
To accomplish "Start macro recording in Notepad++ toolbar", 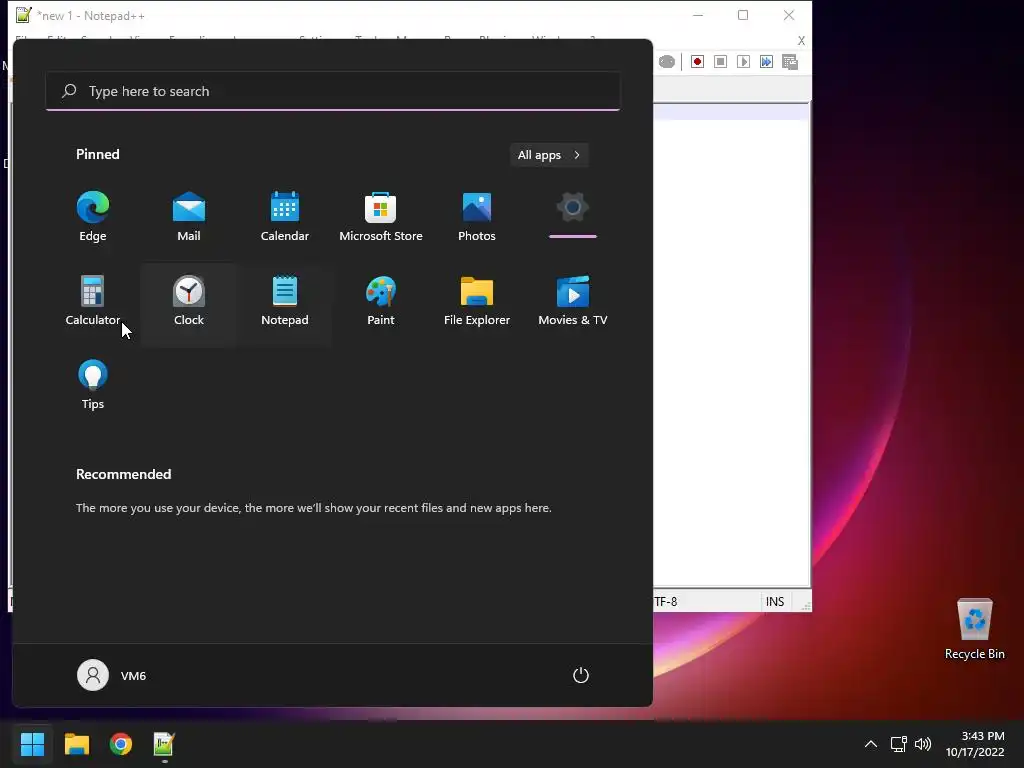I will click(x=697, y=61).
